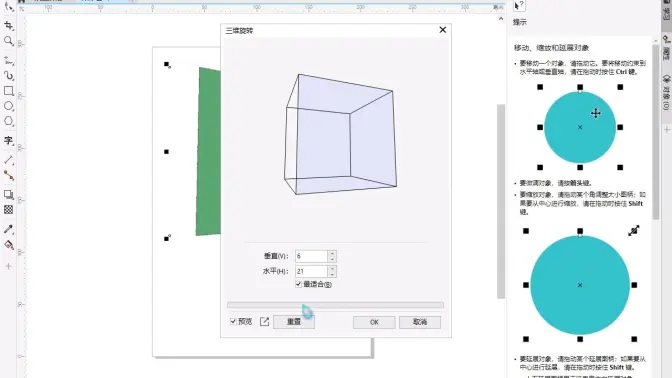Click the 提示 hints heading
The width and height of the screenshot is (672, 378).
pyautogui.click(x=520, y=22)
